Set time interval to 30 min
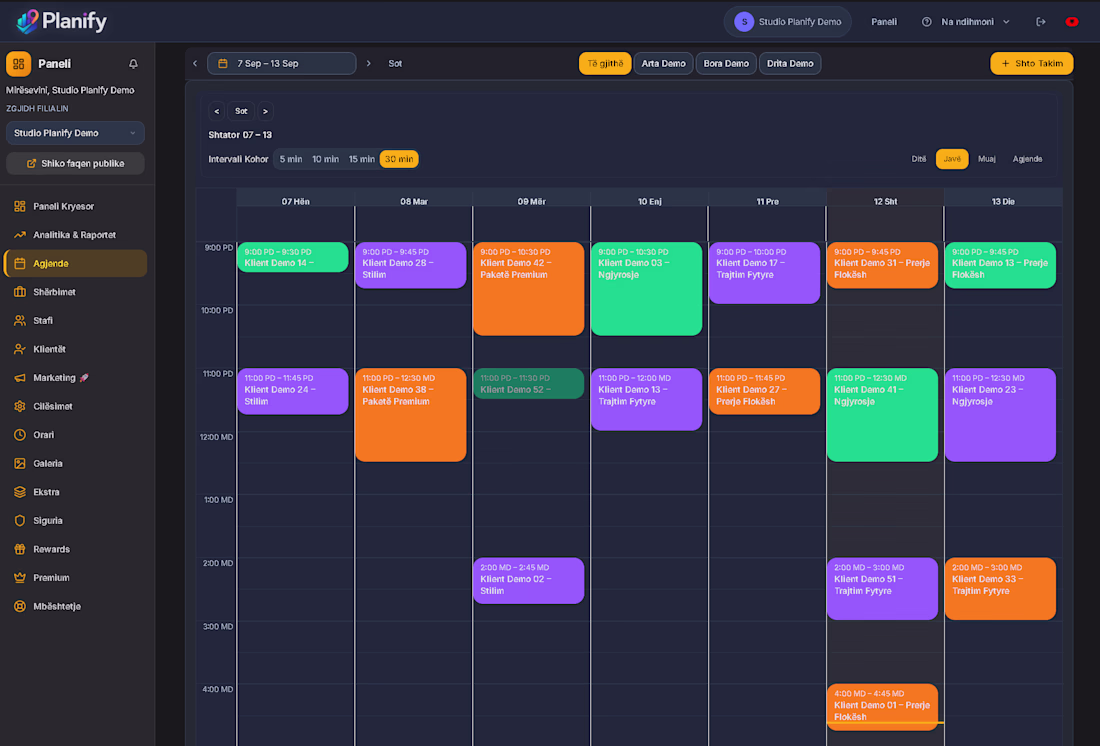This screenshot has width=1100, height=746. tap(398, 159)
